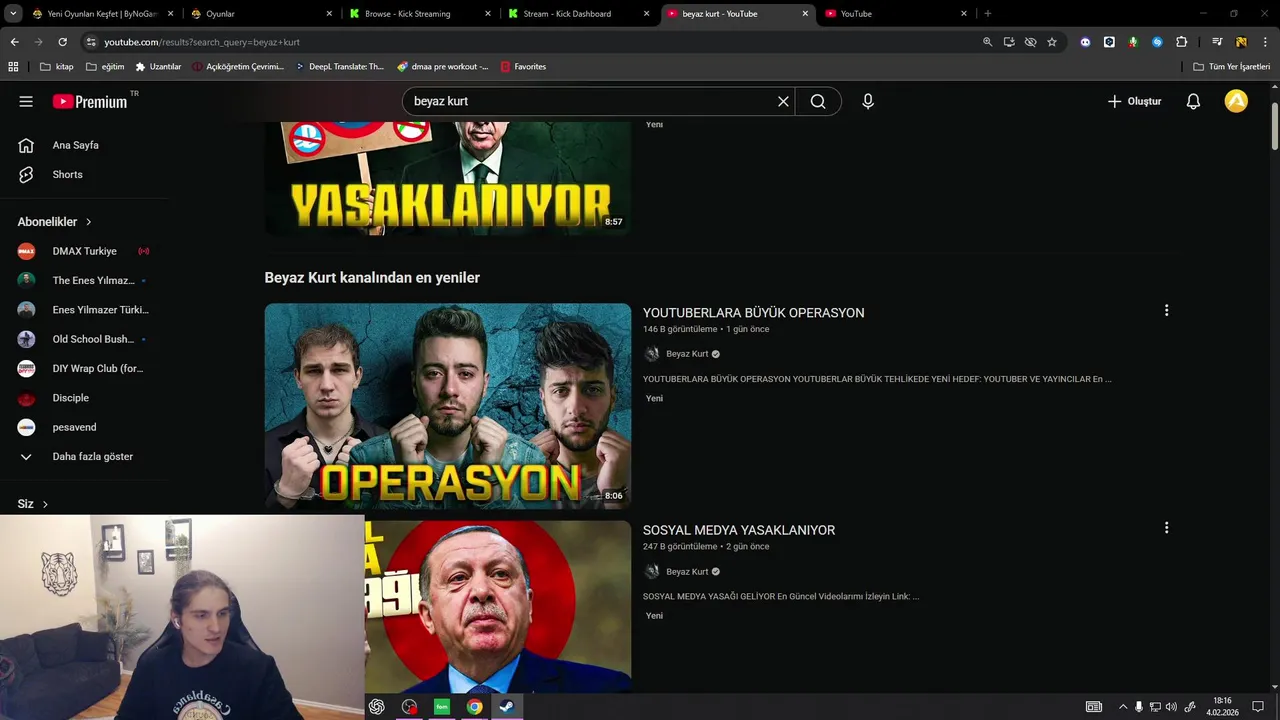Image resolution: width=1280 pixels, height=720 pixels.
Task: Click the page vertical scrollbar
Action: coord(1275,125)
